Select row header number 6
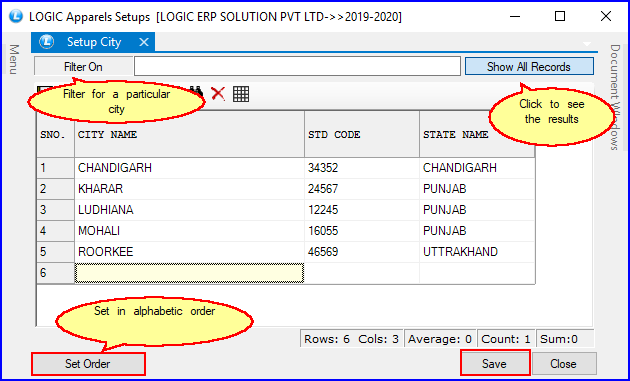Viewport: 630px width, 381px height. 55,273
